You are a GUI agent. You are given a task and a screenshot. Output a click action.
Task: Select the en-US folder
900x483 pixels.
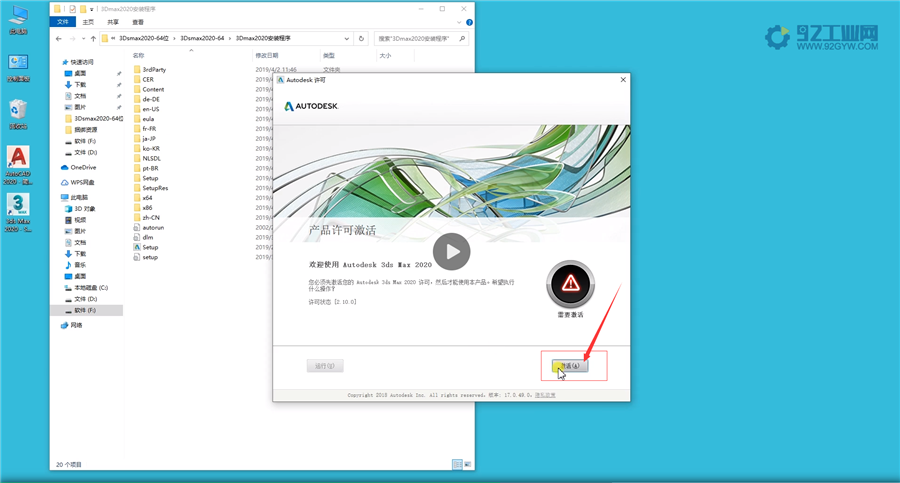tap(146, 109)
